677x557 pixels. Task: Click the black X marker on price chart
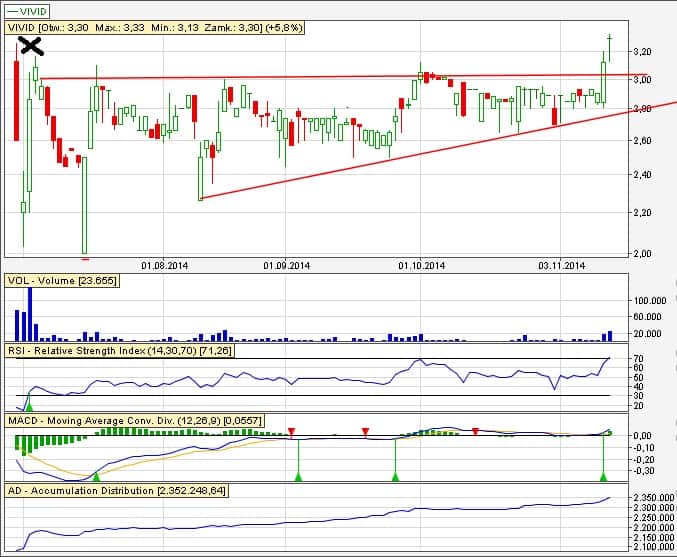tap(32, 45)
